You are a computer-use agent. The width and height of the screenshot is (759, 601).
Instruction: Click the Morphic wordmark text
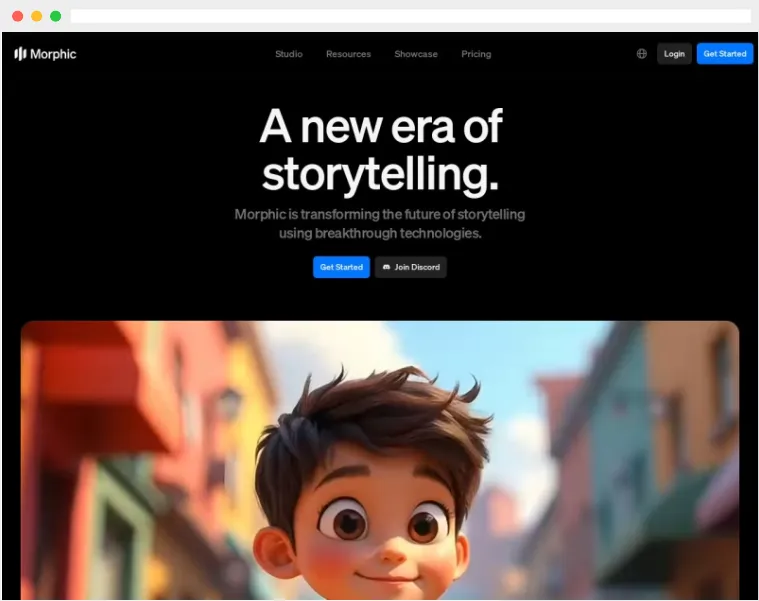point(53,54)
